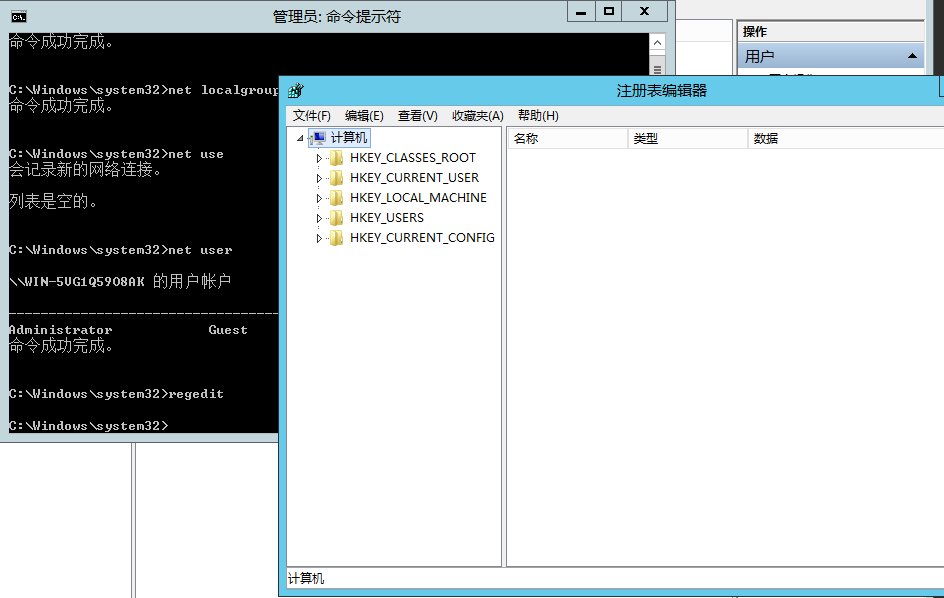Viewport: 944px width, 598px height.
Task: Open the 查看(V) menu
Action: [x=417, y=115]
